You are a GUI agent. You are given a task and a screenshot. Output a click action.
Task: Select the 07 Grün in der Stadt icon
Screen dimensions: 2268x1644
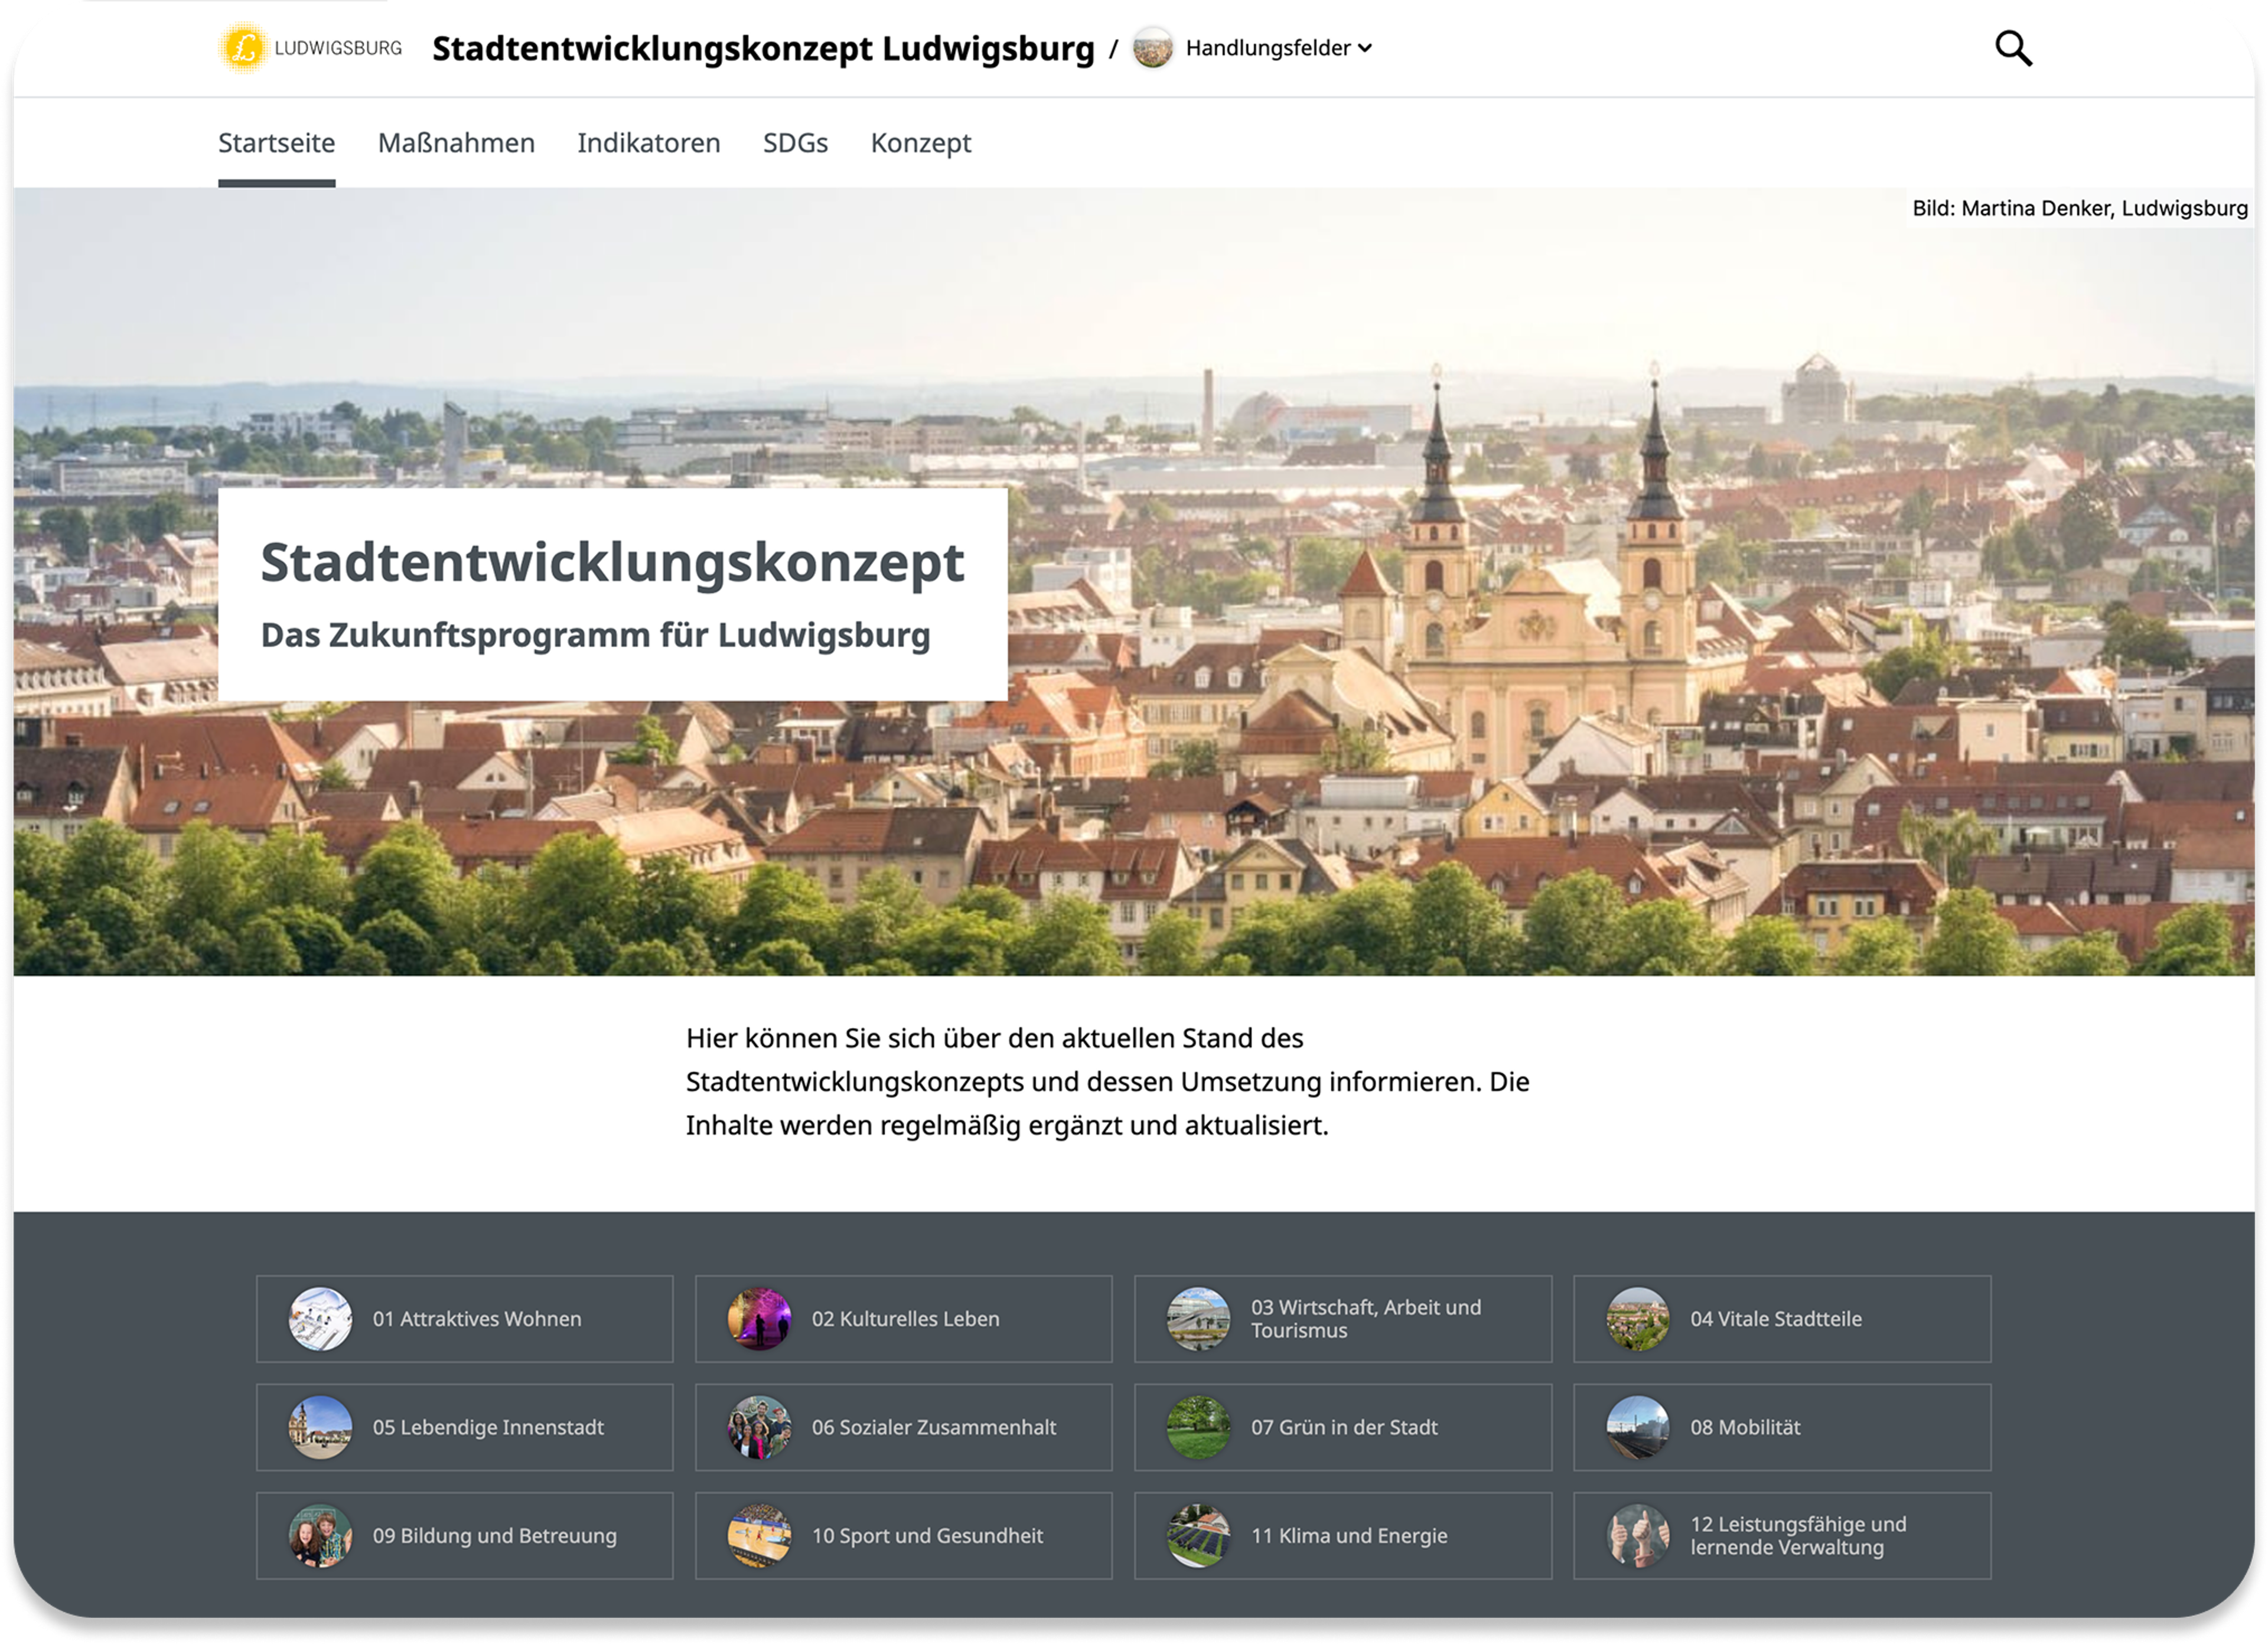pyautogui.click(x=1198, y=1428)
